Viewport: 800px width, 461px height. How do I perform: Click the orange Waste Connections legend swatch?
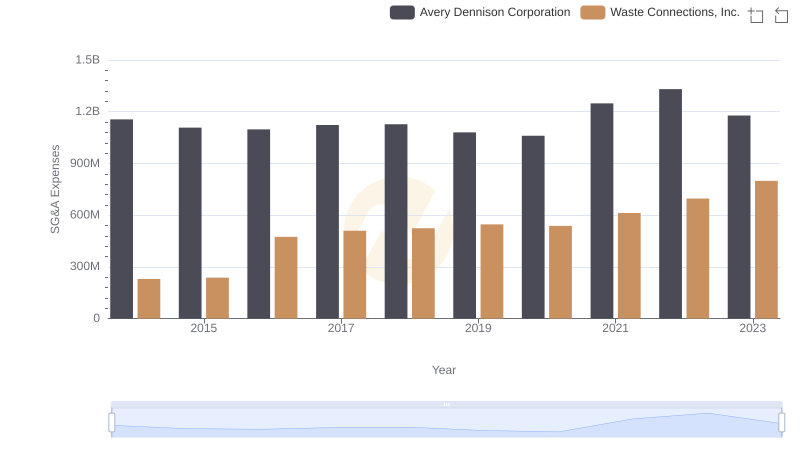point(592,12)
